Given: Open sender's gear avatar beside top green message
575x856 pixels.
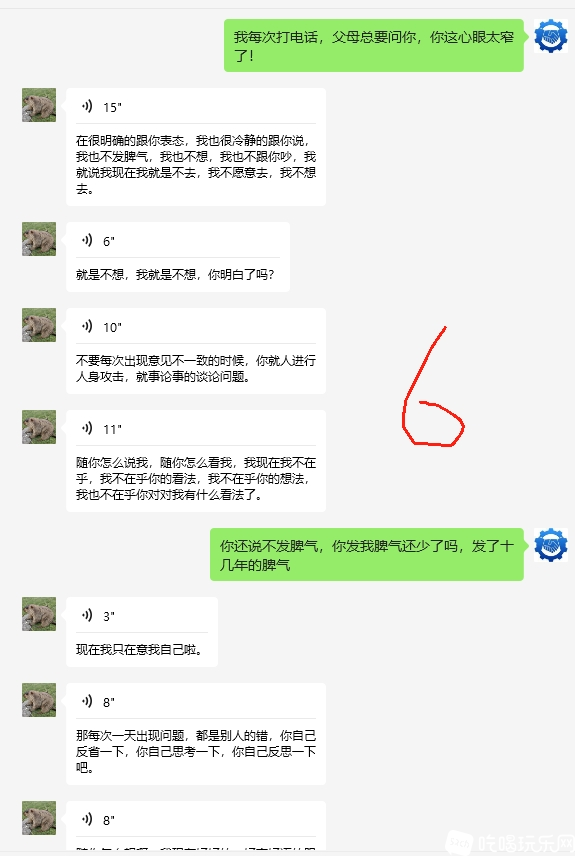Looking at the screenshot, I should [x=550, y=36].
